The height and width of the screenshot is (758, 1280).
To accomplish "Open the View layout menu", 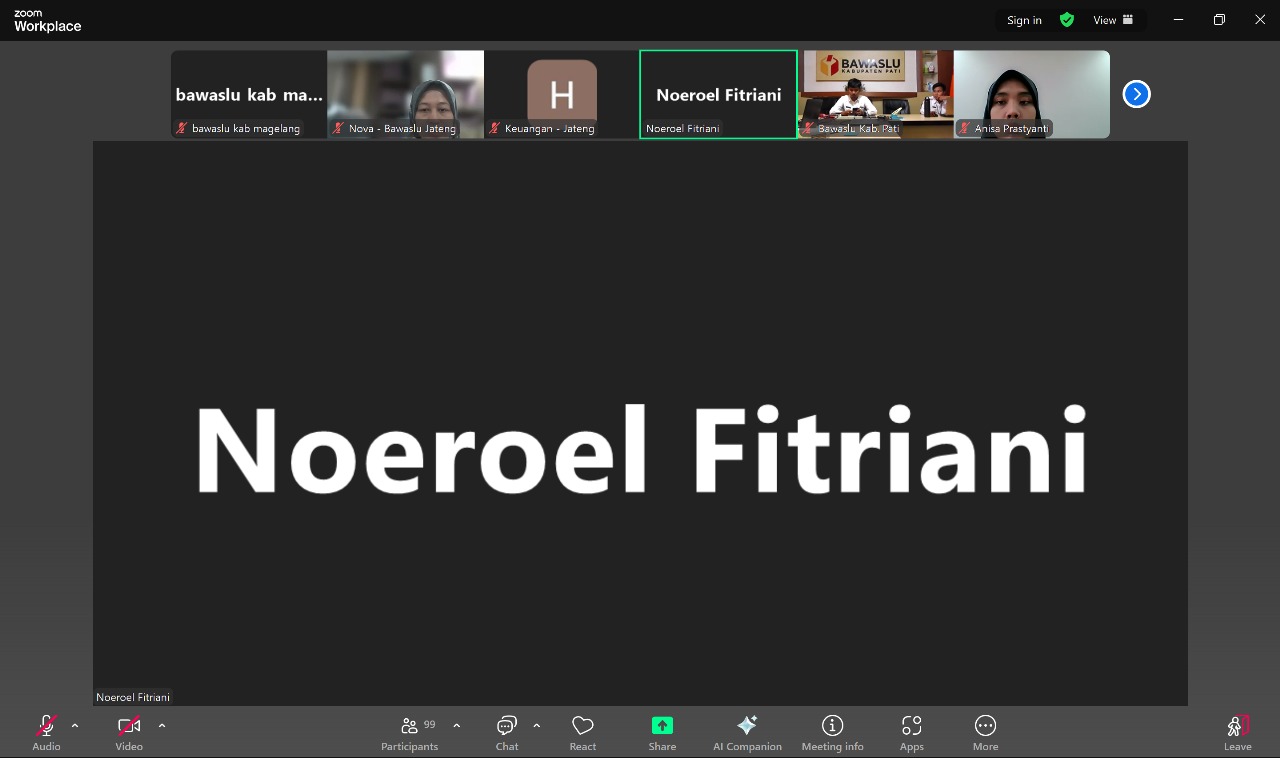I will click(1113, 20).
